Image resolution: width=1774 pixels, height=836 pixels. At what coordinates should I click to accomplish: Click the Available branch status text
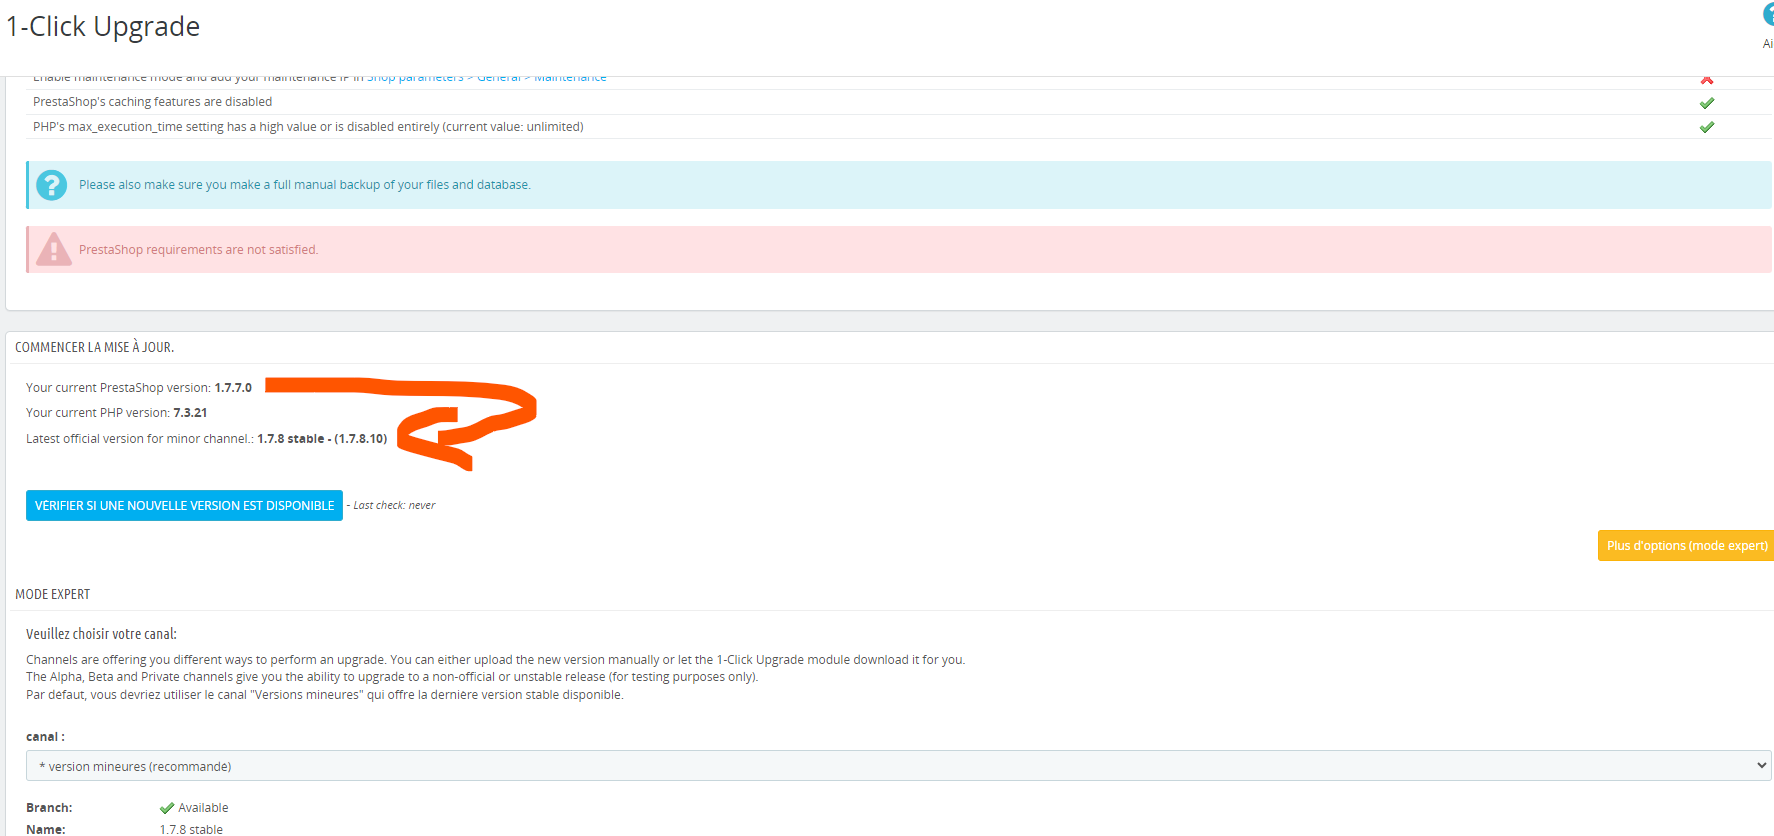pos(203,808)
